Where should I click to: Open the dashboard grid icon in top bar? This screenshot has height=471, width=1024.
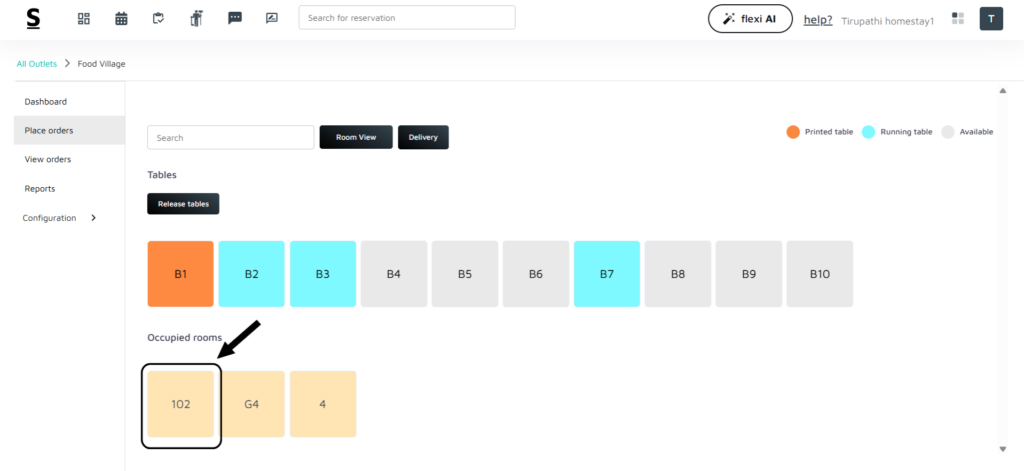click(x=84, y=18)
